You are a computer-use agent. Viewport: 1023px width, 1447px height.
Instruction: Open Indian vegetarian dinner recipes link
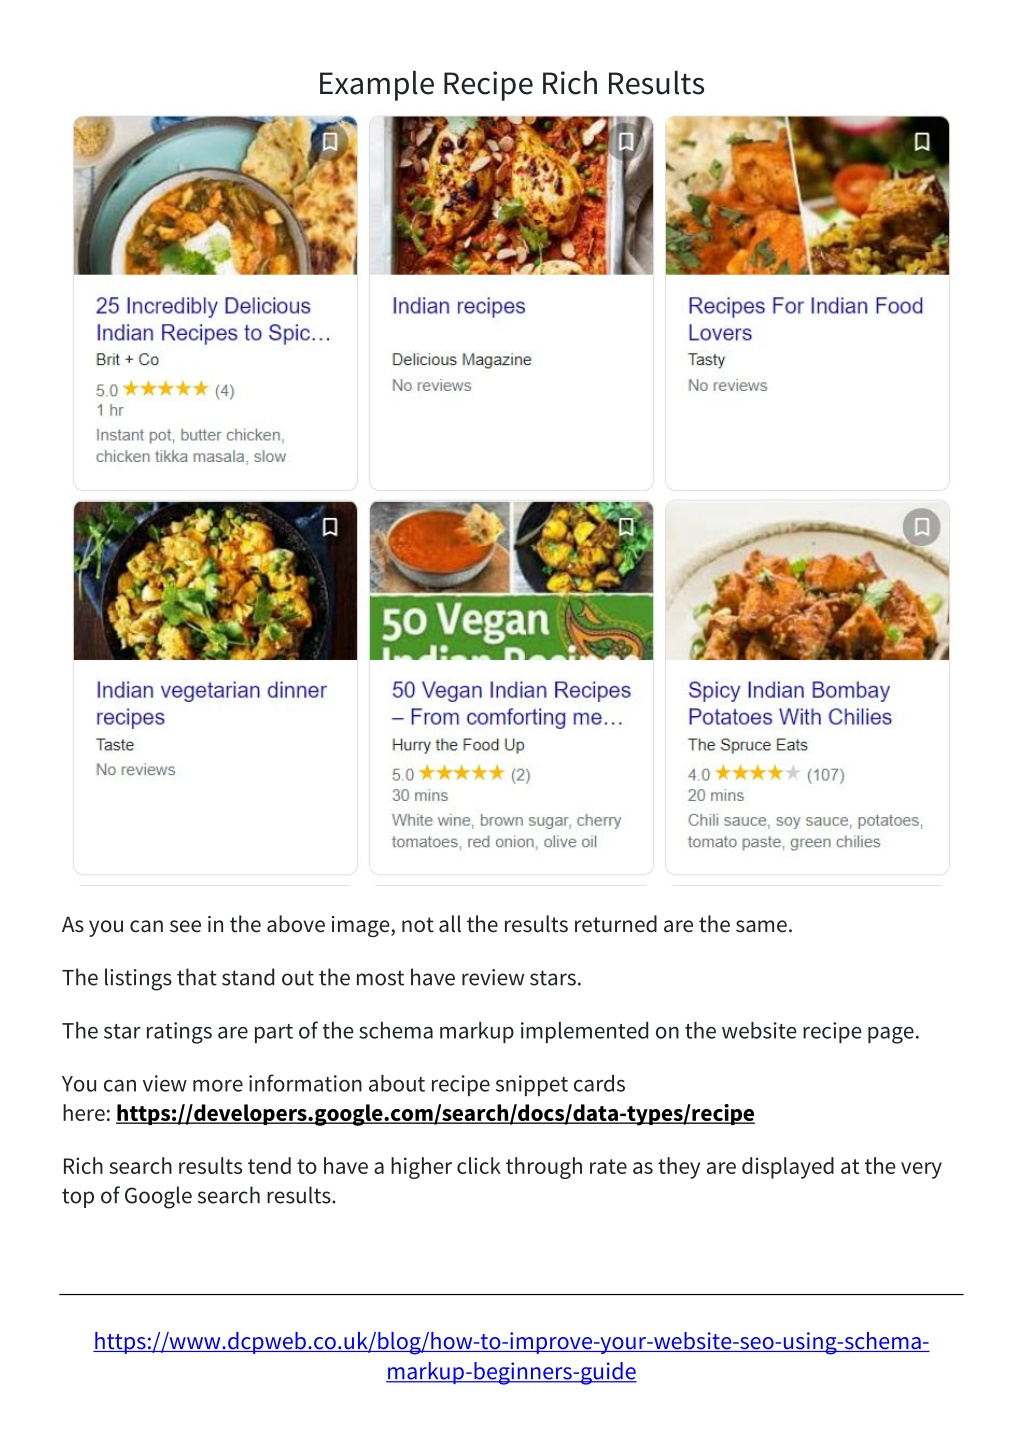211,704
